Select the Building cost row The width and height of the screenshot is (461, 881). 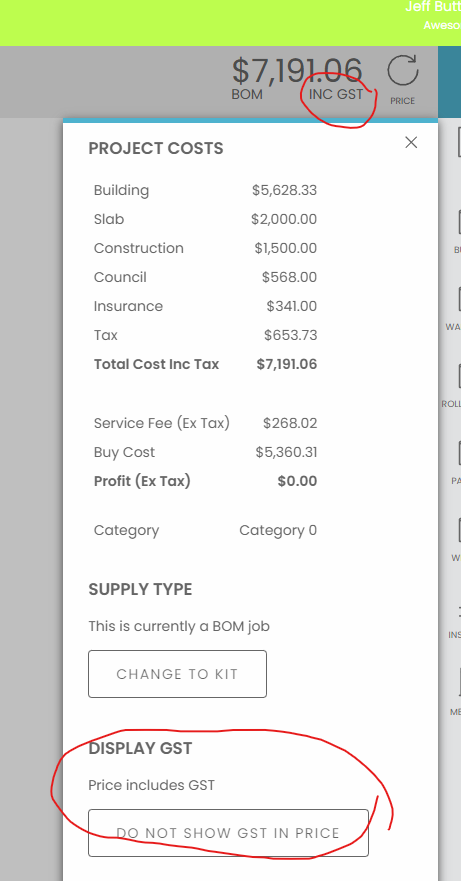pos(205,190)
